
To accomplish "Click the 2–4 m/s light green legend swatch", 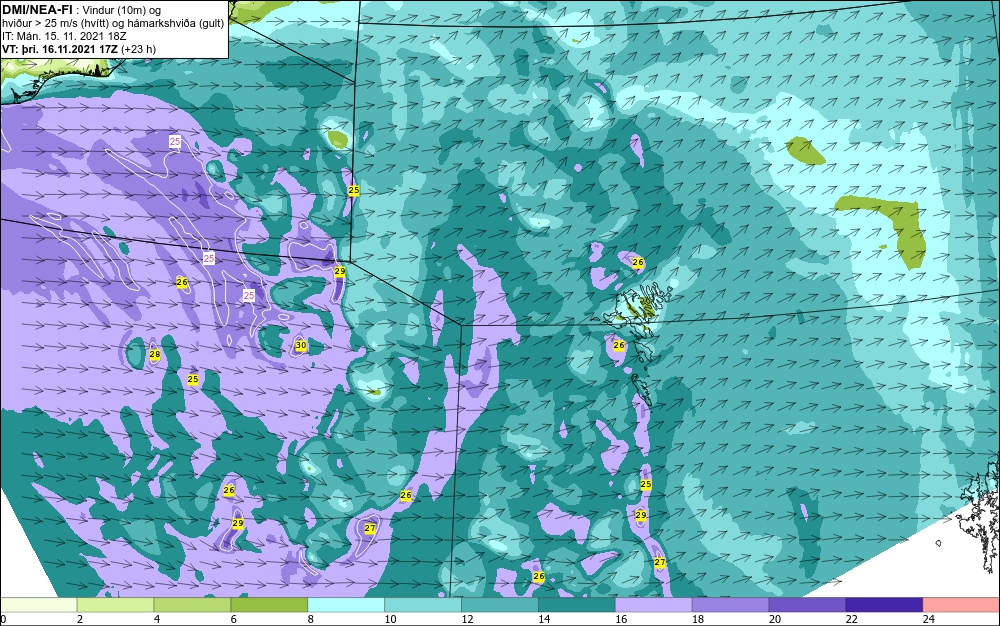I will pos(115,604).
